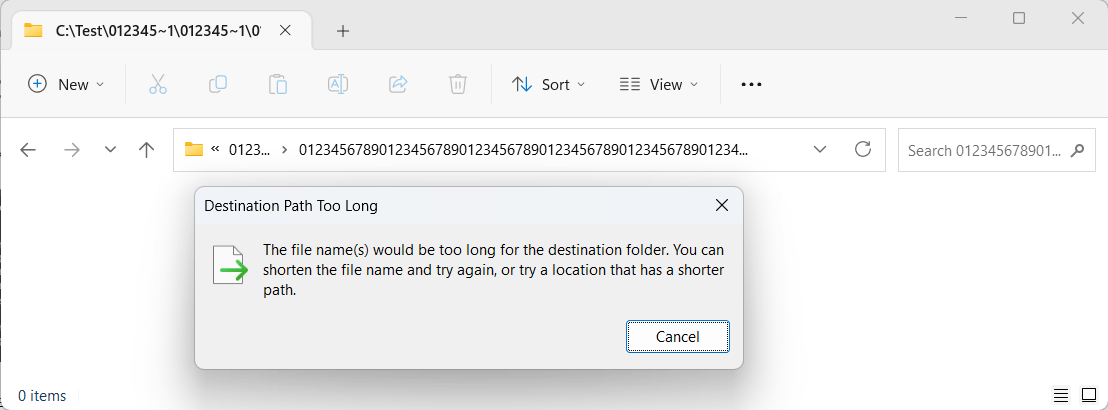Click the search box field
The image size is (1108, 410).
[x=996, y=150]
